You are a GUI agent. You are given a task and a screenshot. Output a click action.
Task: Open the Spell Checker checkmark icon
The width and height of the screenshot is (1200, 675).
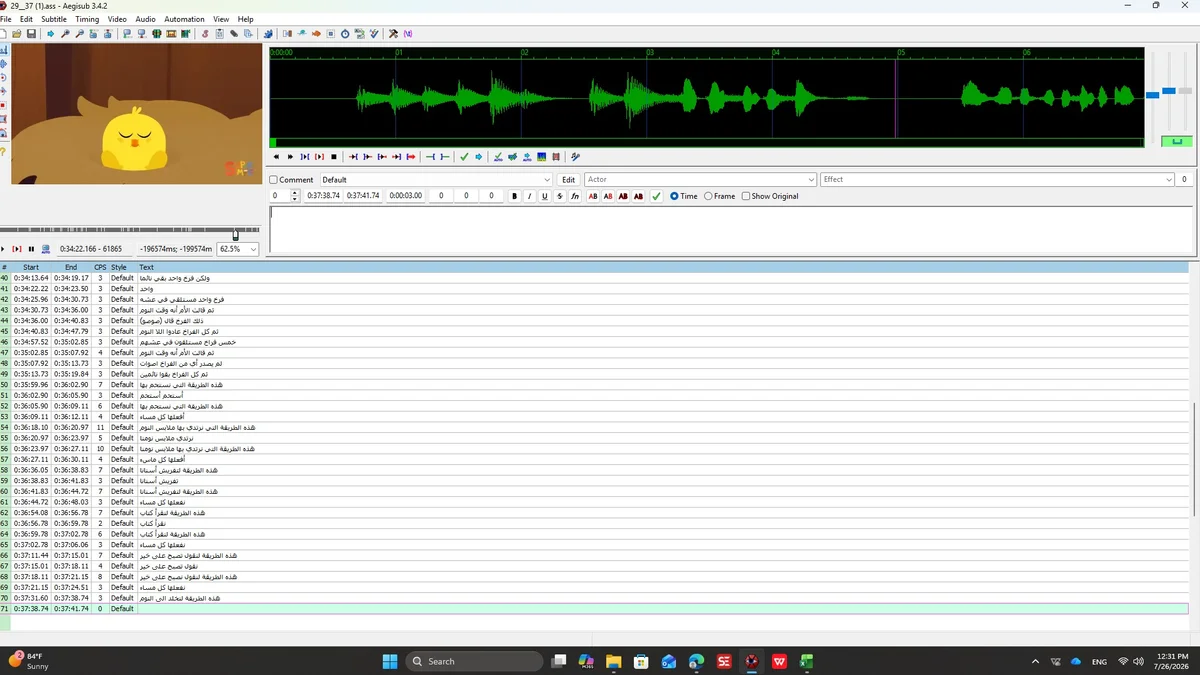click(374, 33)
